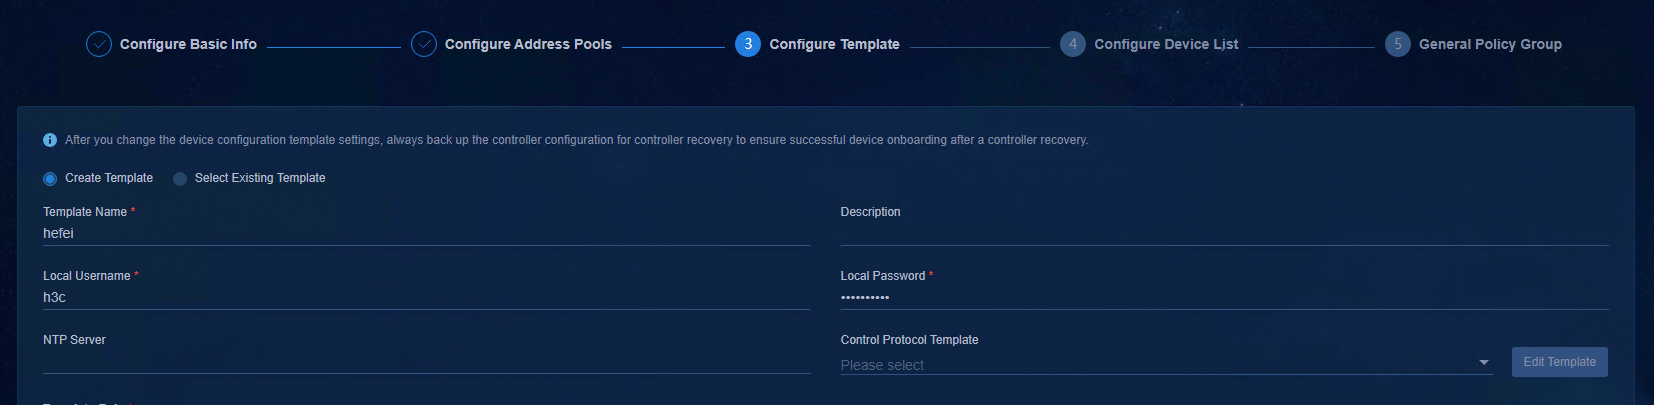
Task: Click the Template Name field containing hefei
Action: (426, 233)
